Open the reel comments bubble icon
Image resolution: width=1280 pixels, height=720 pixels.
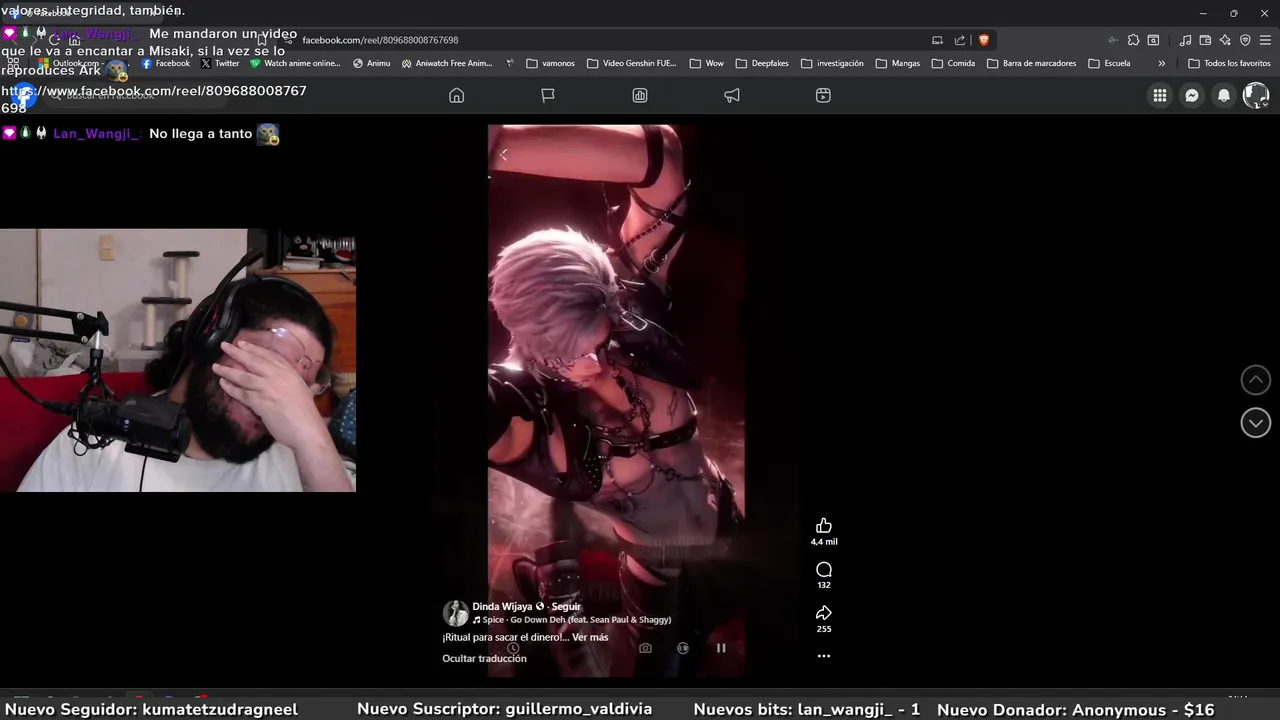(x=824, y=569)
